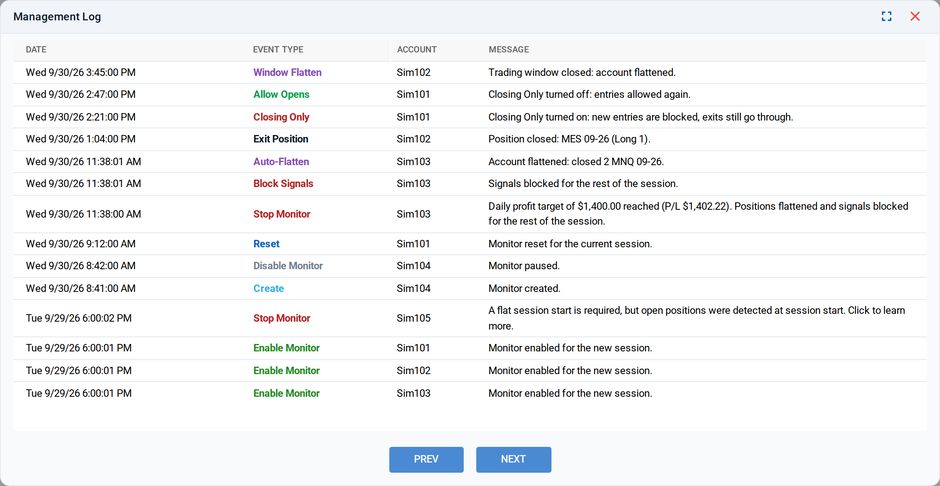Click the 'Click to learn more' flat session message
Viewport: 940px width, 486px height.
697,319
